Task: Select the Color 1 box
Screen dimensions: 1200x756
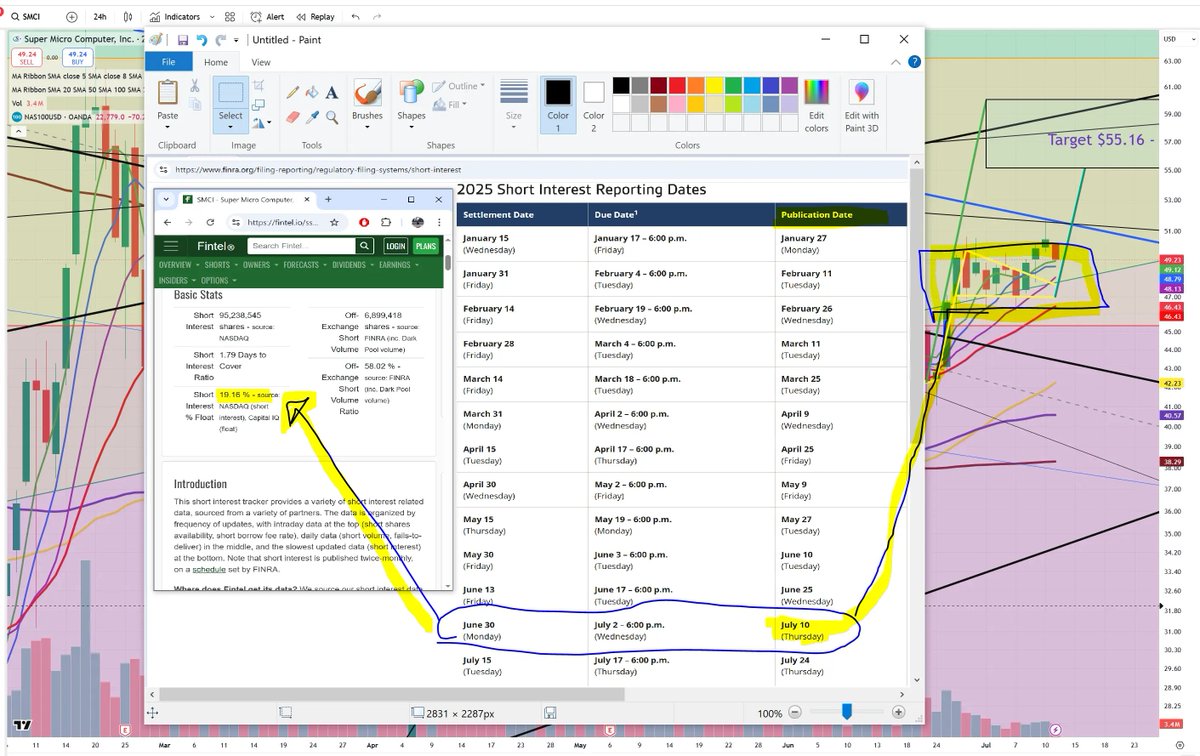Action: pos(558,104)
